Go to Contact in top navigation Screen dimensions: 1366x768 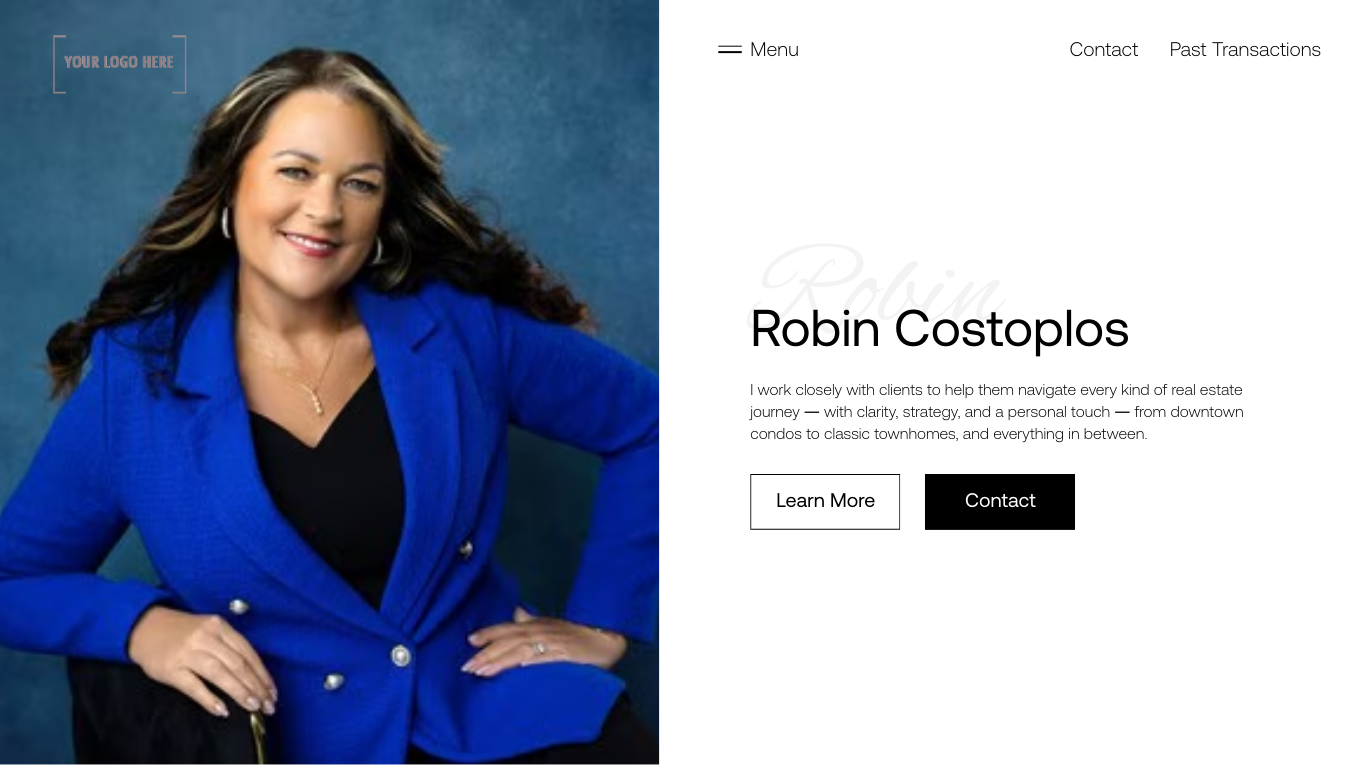(1103, 49)
